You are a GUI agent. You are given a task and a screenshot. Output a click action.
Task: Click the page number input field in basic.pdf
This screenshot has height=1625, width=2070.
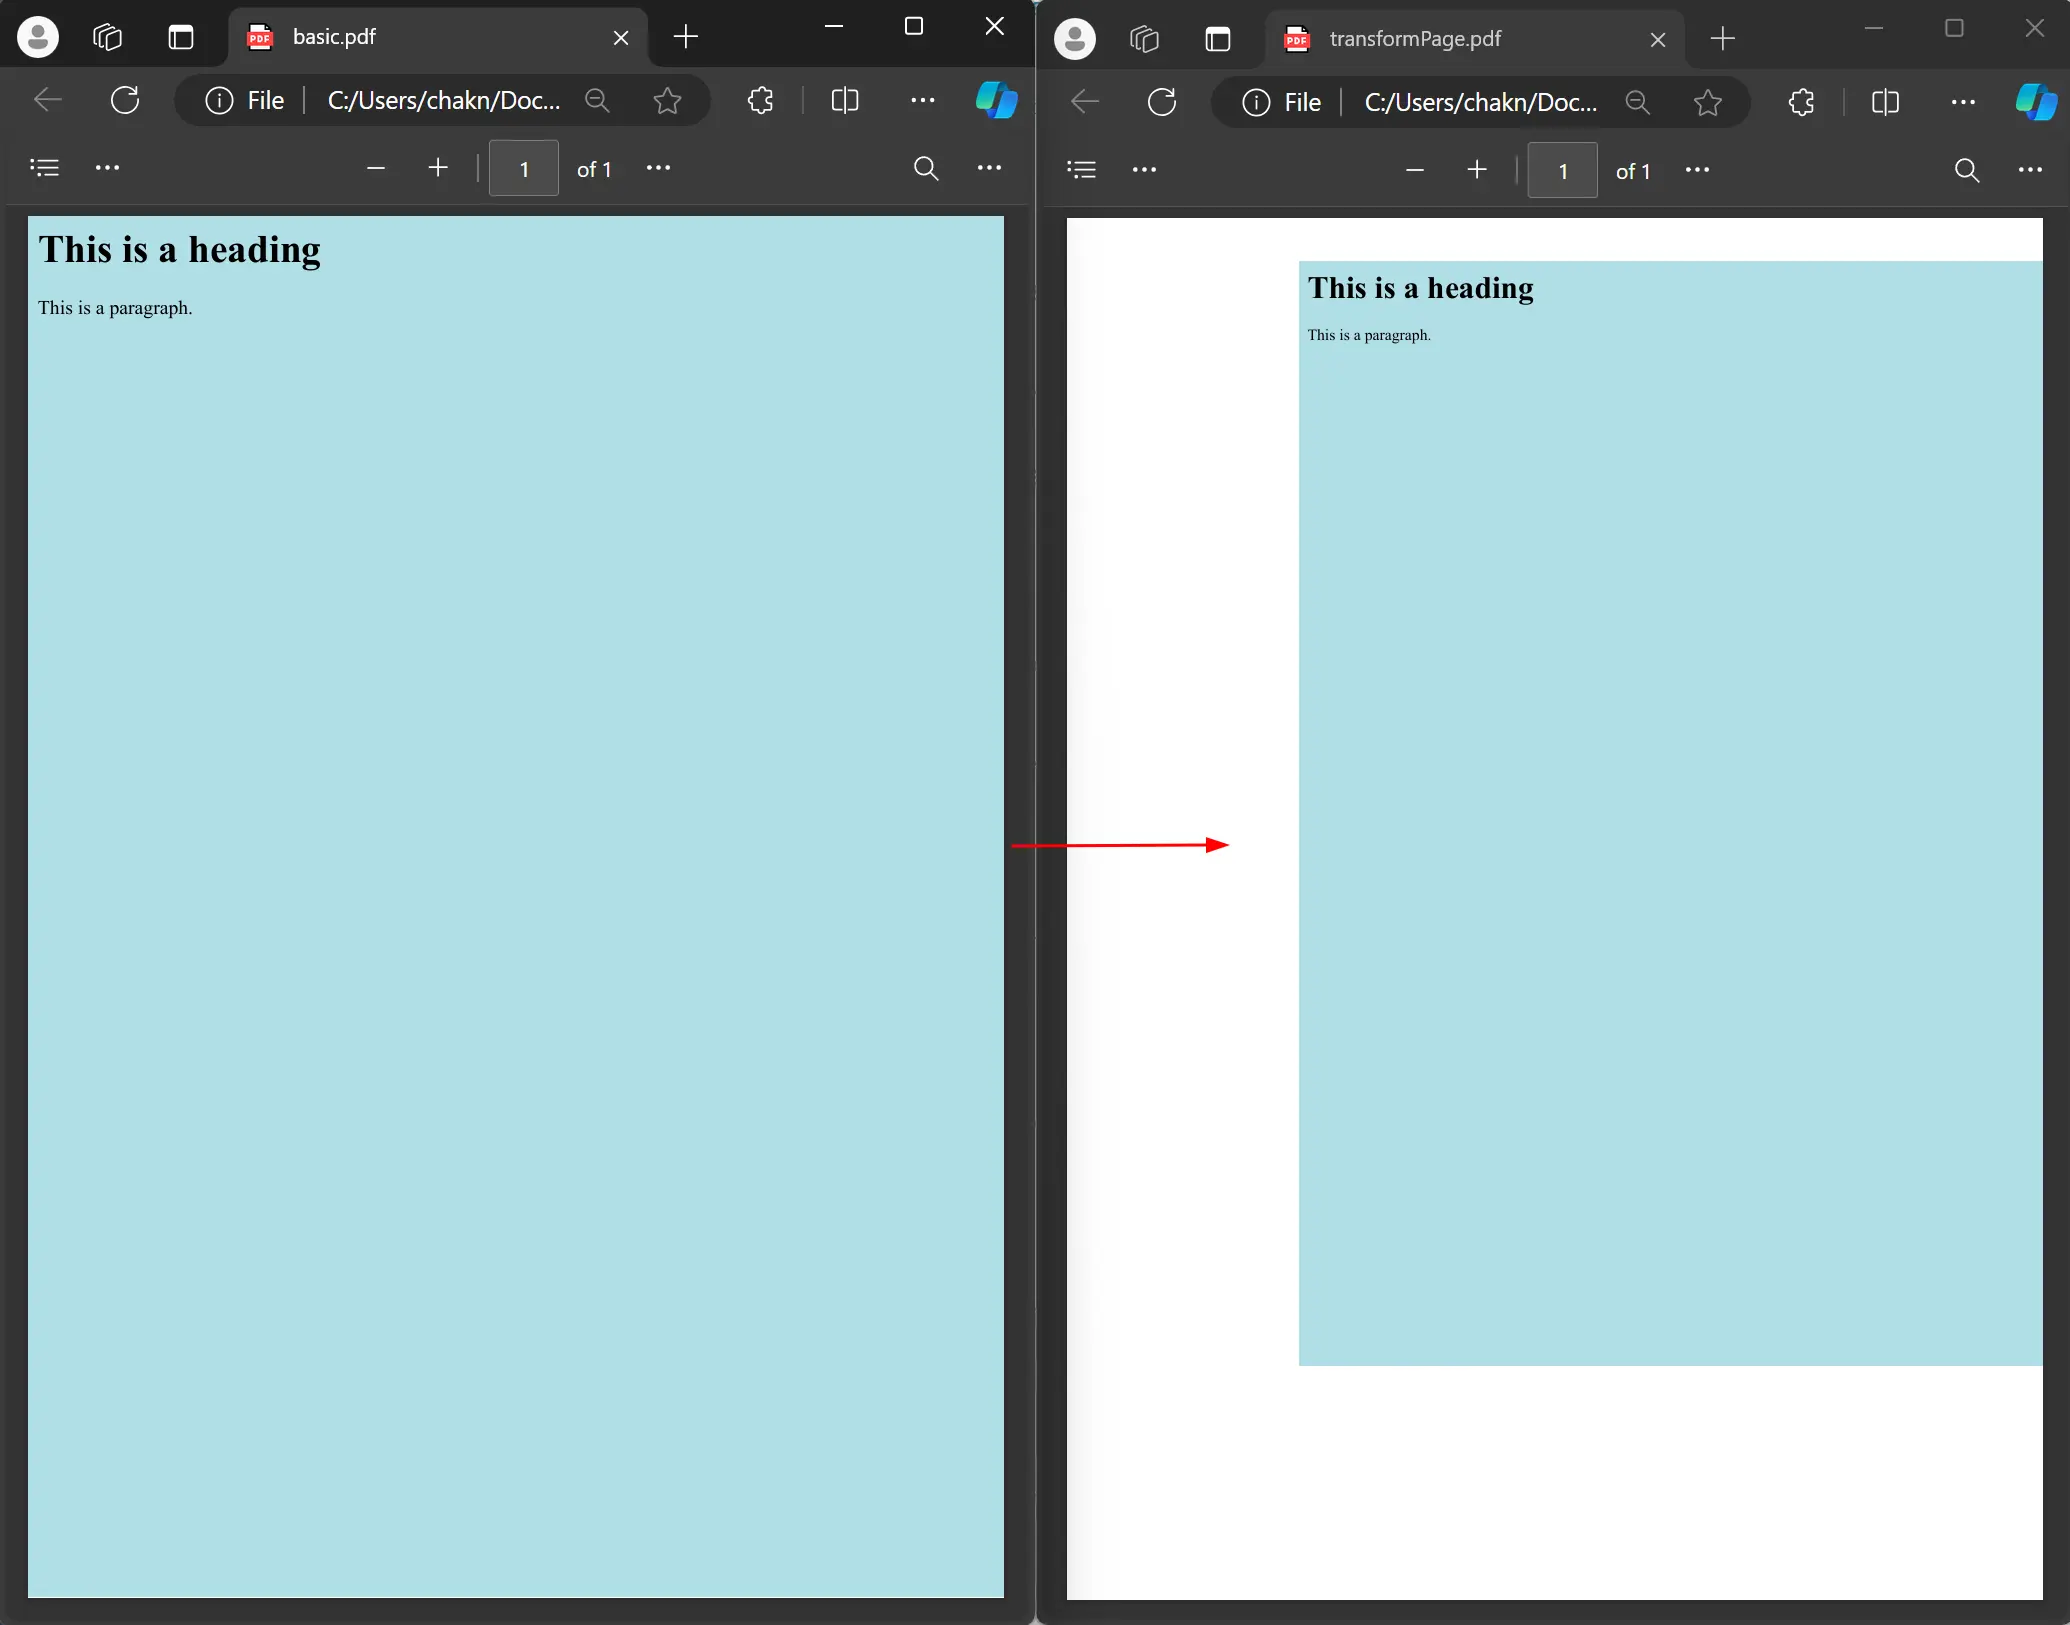[523, 168]
